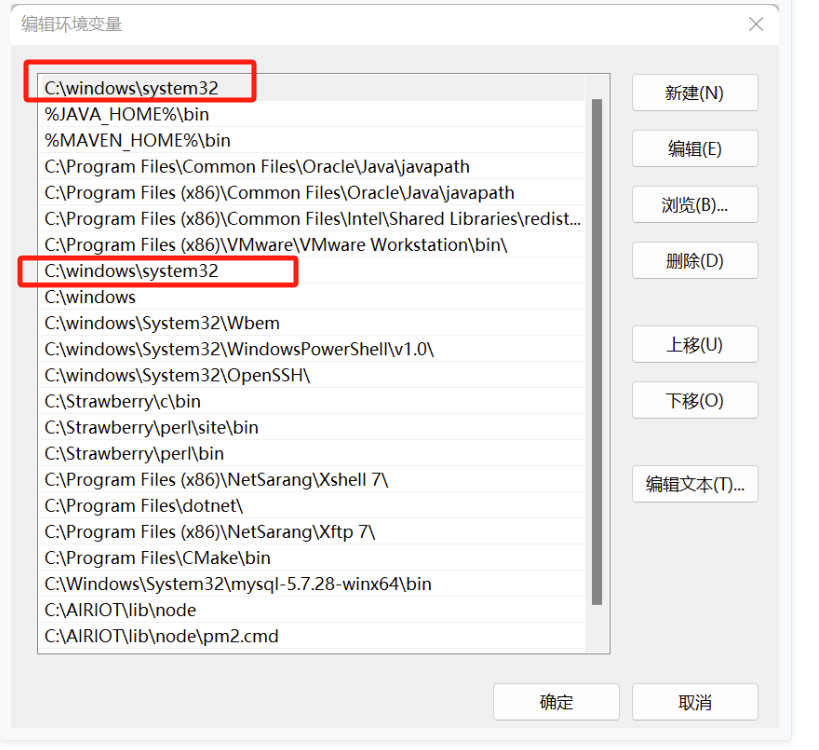Select the %JAVA_HOME%\bin entry

pyautogui.click(x=127, y=115)
